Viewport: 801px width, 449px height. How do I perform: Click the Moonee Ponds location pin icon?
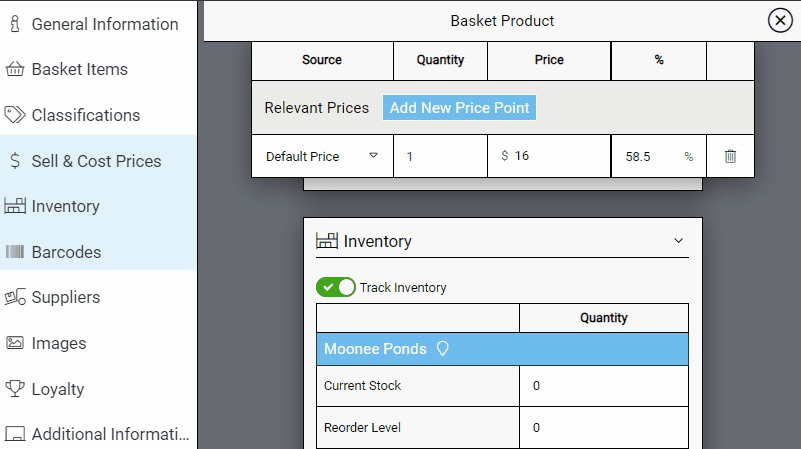(x=443, y=349)
